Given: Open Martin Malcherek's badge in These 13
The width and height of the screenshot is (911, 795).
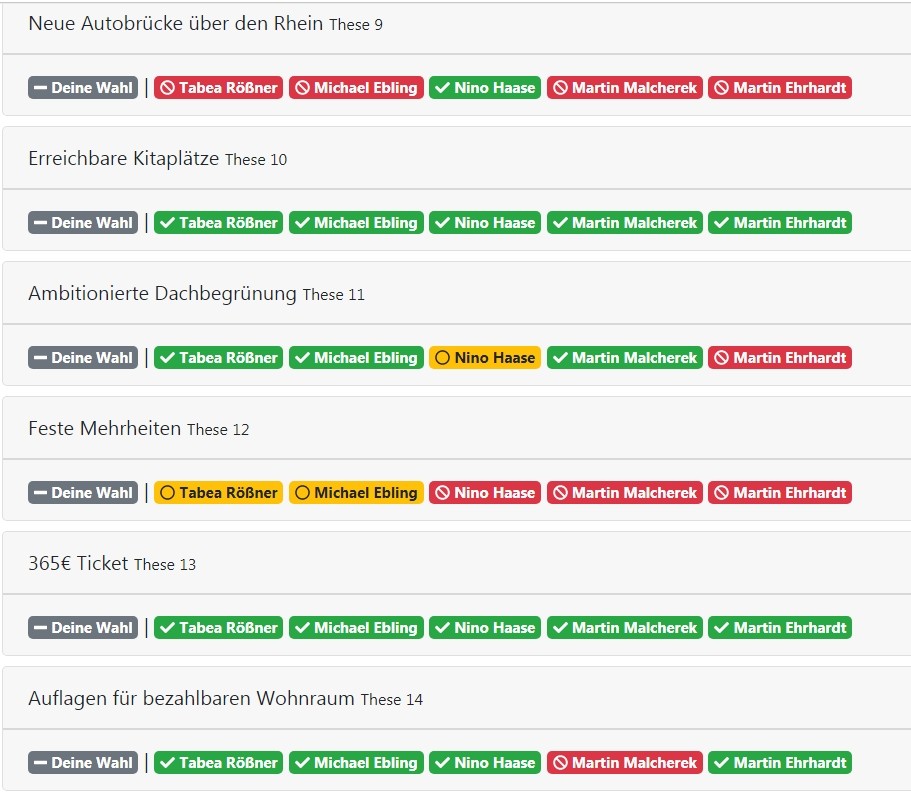Looking at the screenshot, I should click(x=625, y=628).
